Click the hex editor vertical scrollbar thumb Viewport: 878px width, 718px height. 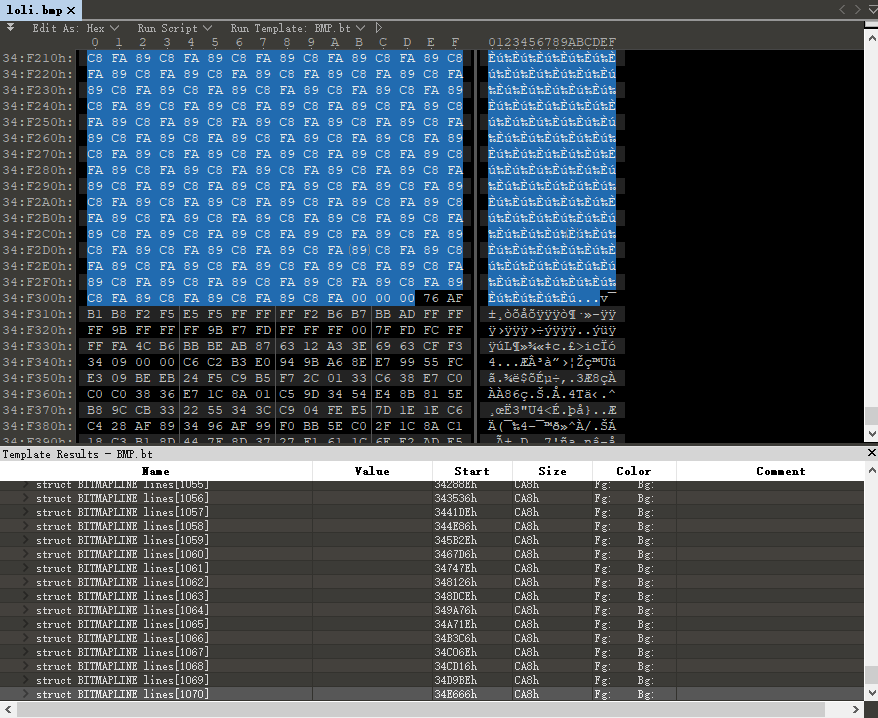pos(870,417)
